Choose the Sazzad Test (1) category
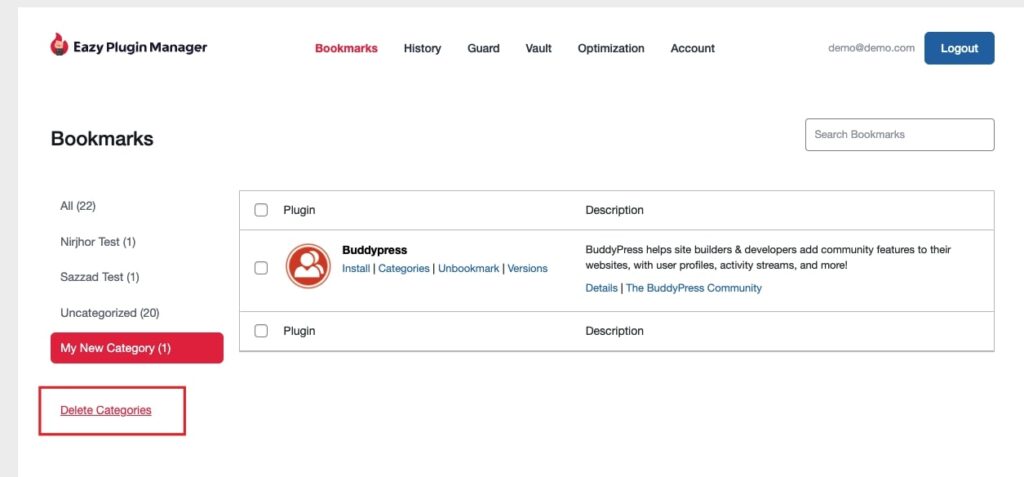 coord(100,277)
